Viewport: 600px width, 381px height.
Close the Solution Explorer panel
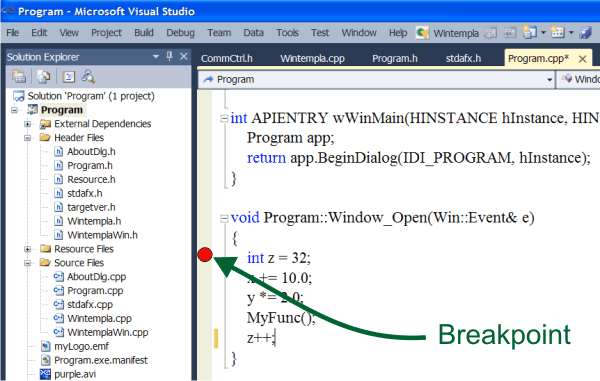click(x=184, y=57)
